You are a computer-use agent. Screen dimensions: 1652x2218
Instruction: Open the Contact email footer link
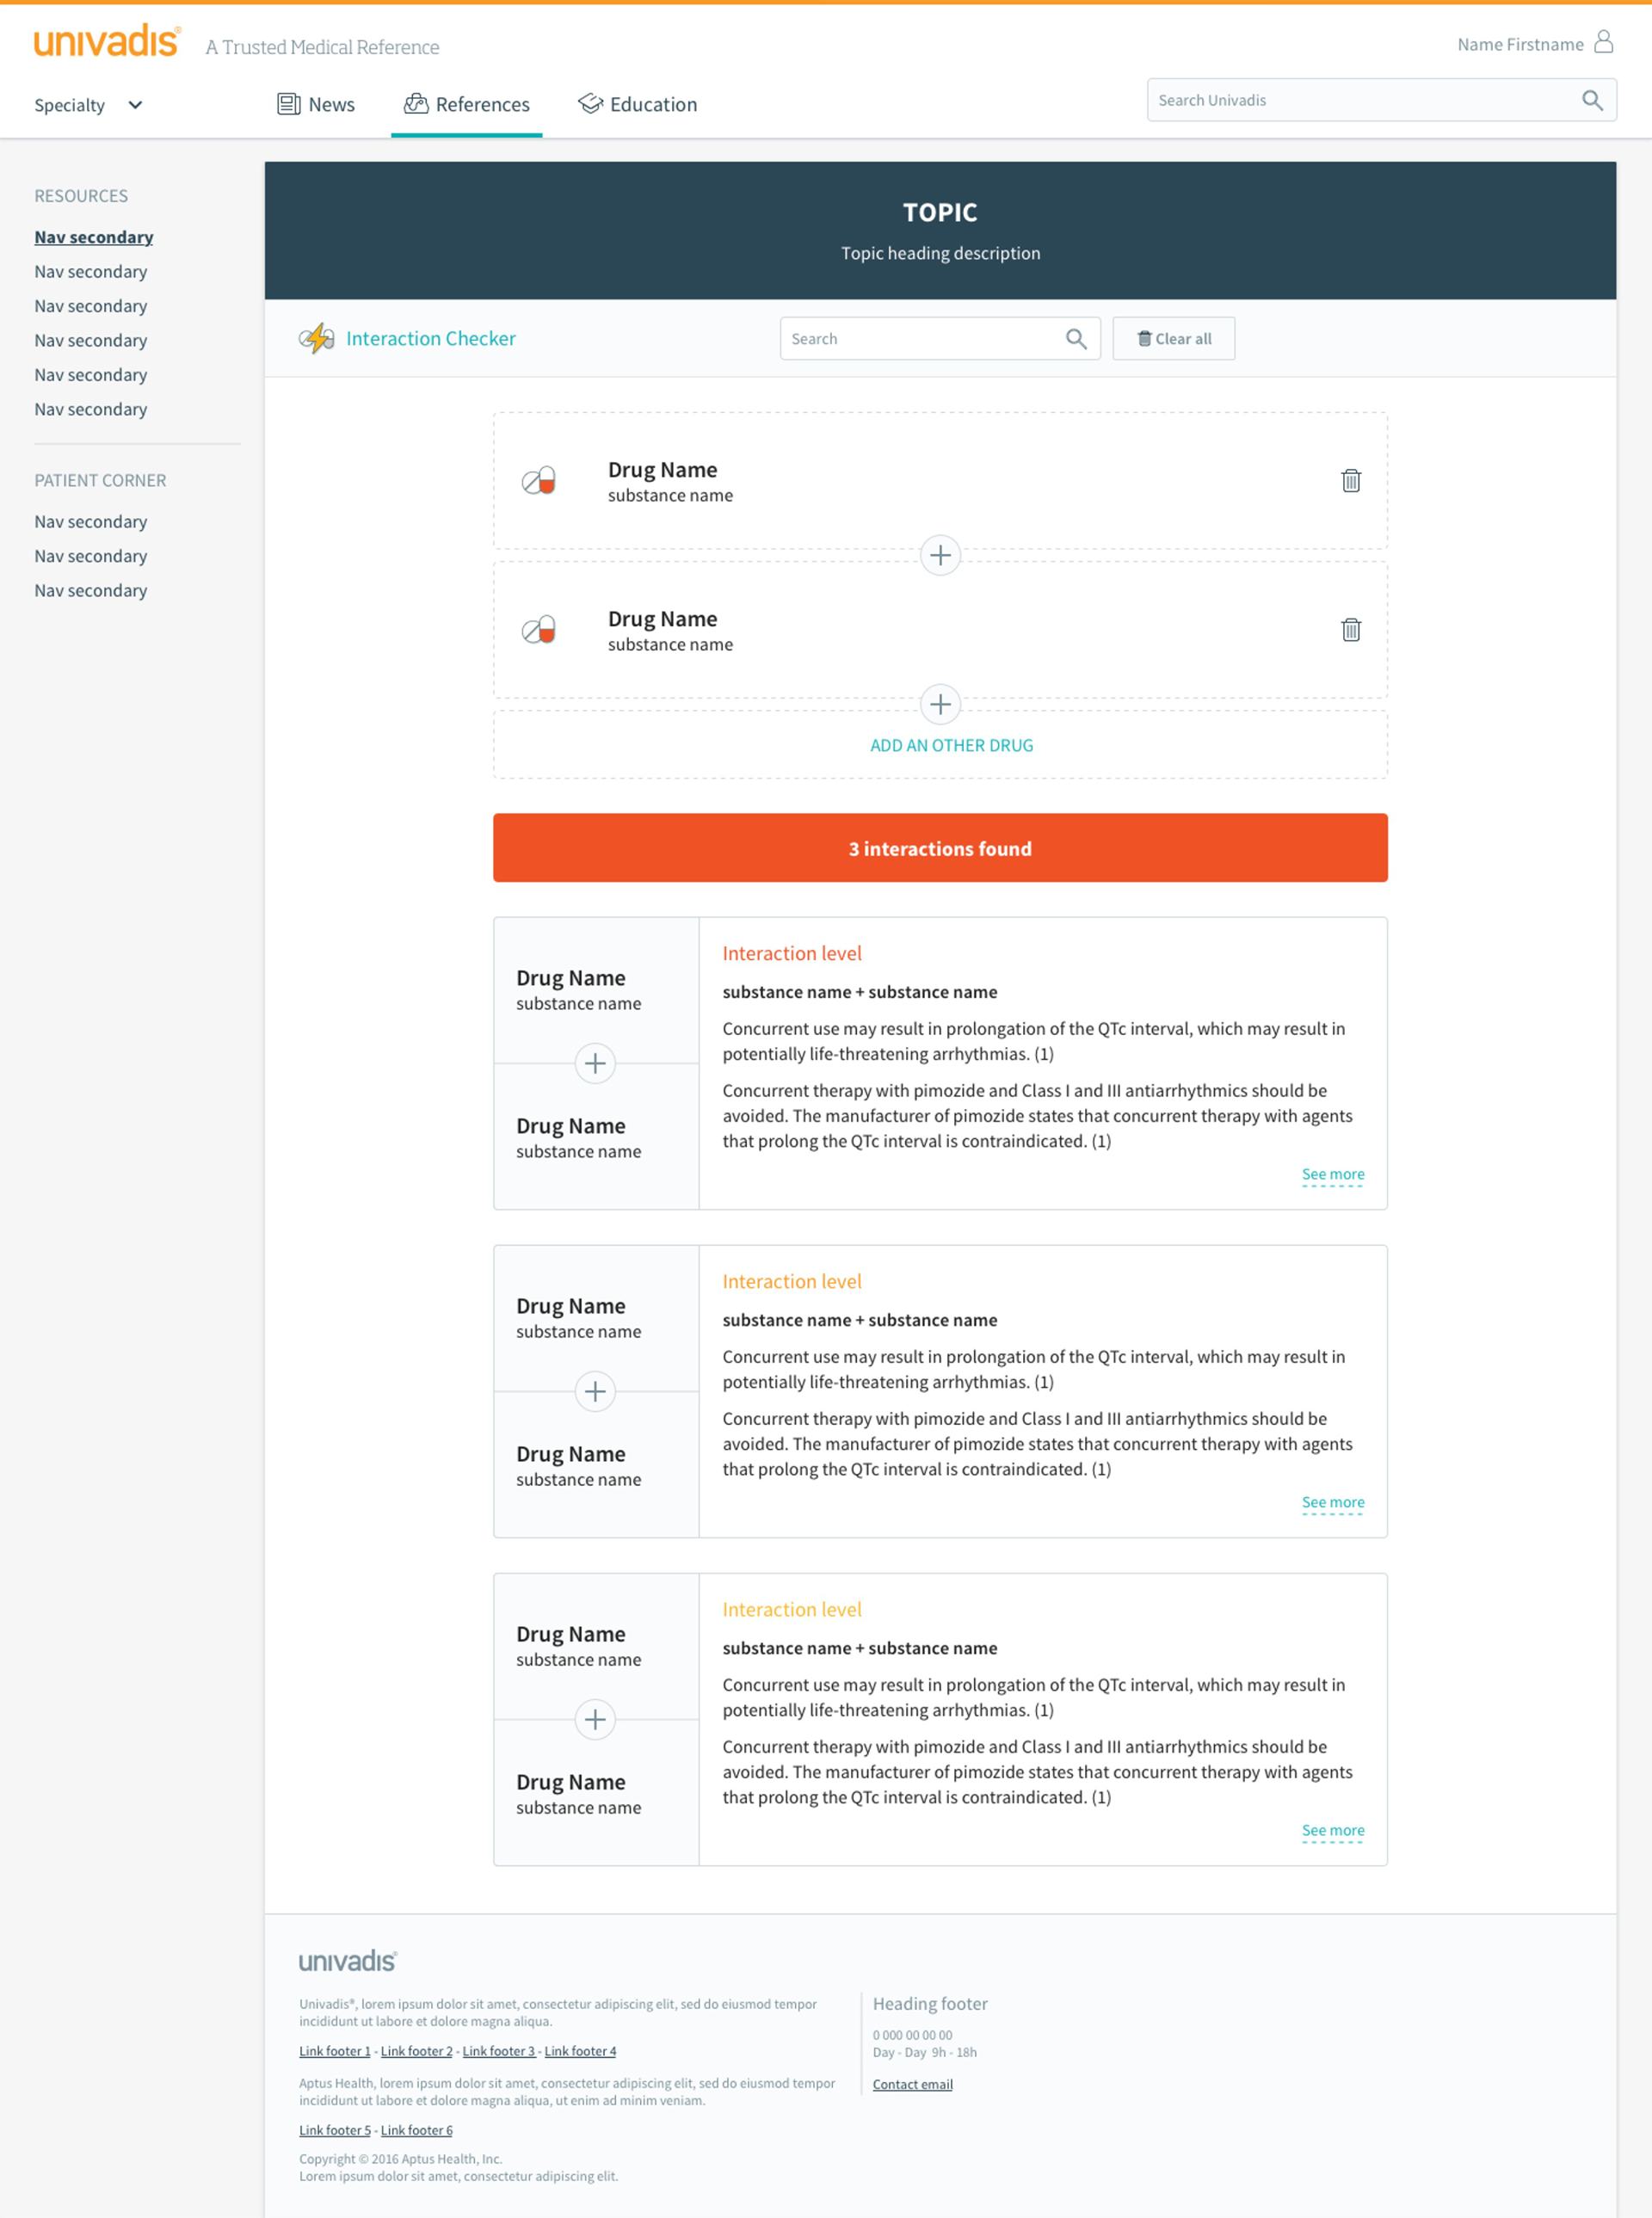point(912,2084)
